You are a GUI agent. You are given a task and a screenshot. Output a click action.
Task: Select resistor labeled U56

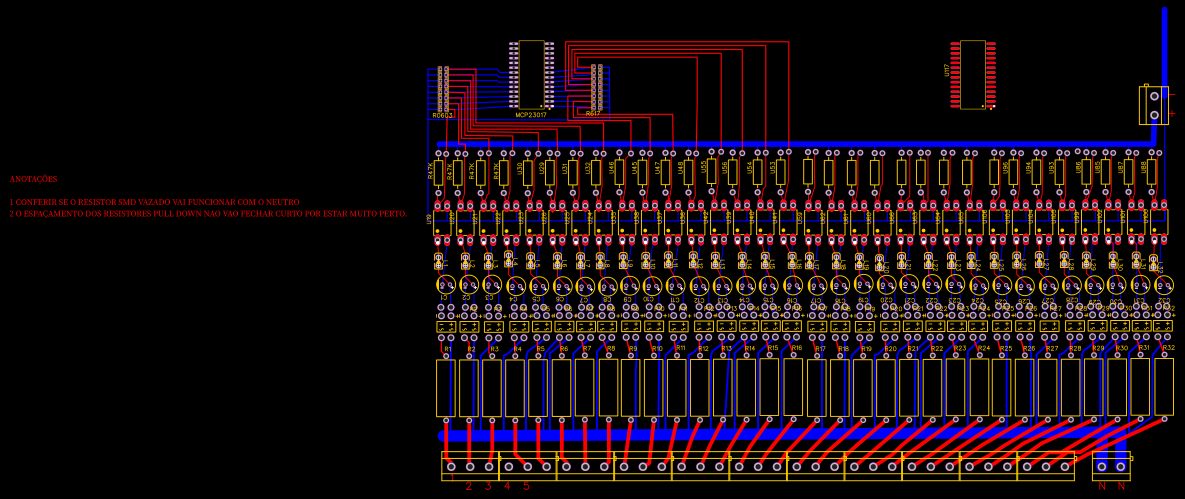(x=732, y=172)
